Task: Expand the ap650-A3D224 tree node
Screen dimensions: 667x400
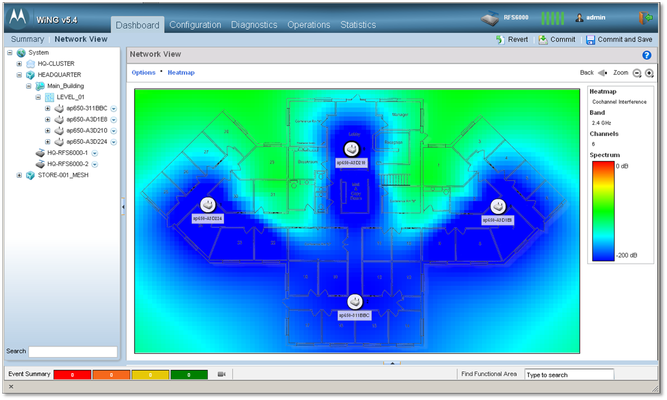Action: point(48,142)
